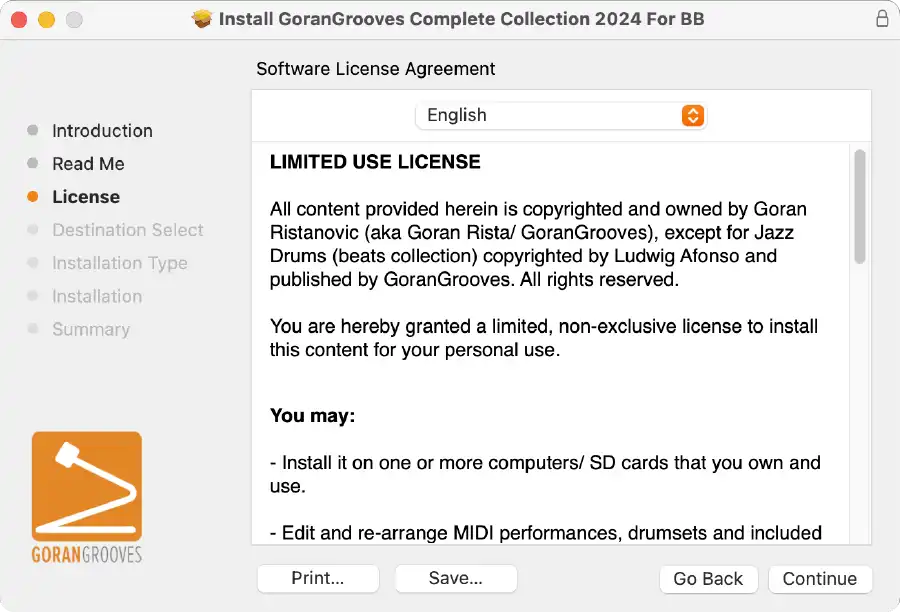Click the license text scrollbar thumb

859,206
